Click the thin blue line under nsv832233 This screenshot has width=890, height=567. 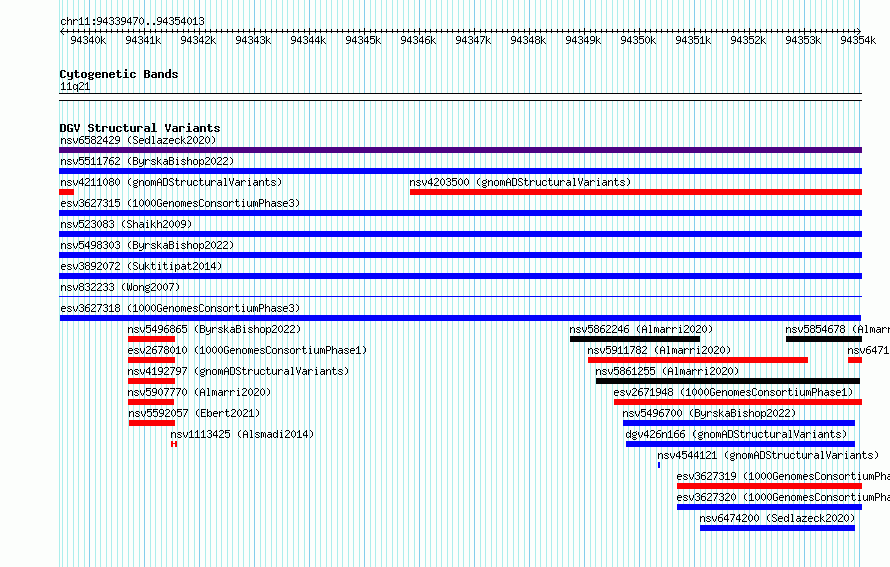coord(460,296)
